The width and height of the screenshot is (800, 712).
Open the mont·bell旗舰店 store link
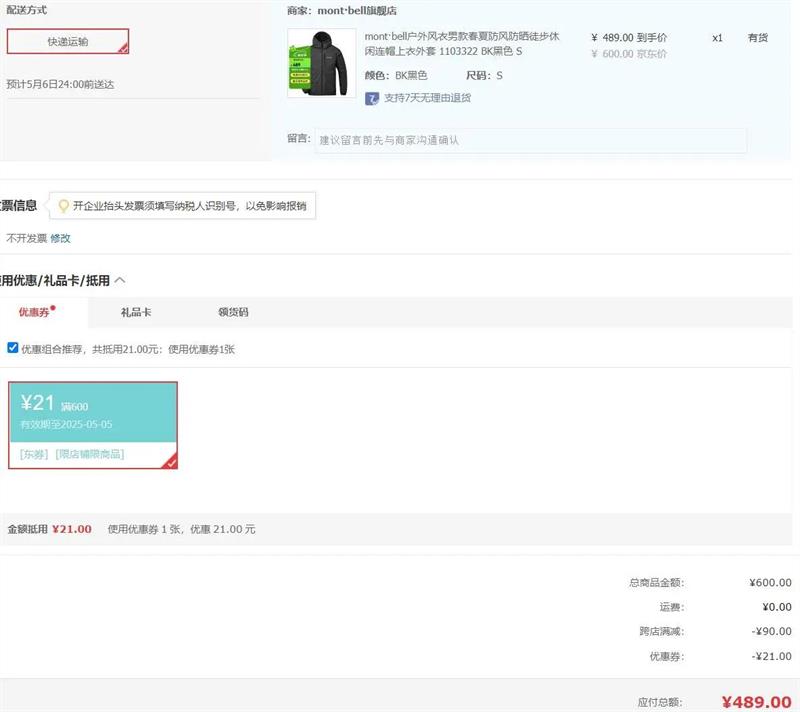point(356,10)
